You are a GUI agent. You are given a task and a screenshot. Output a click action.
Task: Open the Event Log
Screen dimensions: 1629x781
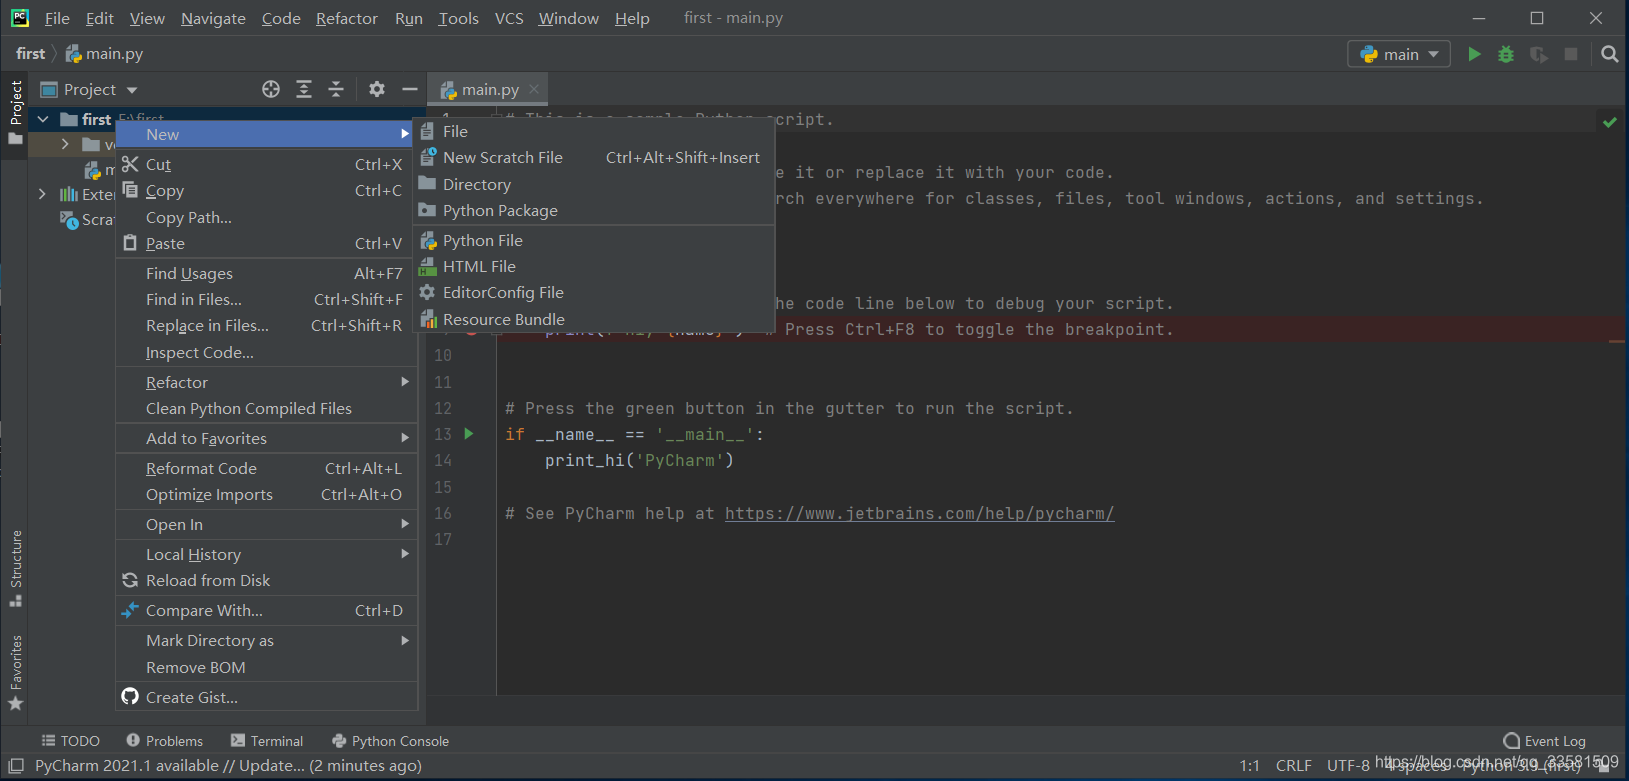[x=1545, y=741]
